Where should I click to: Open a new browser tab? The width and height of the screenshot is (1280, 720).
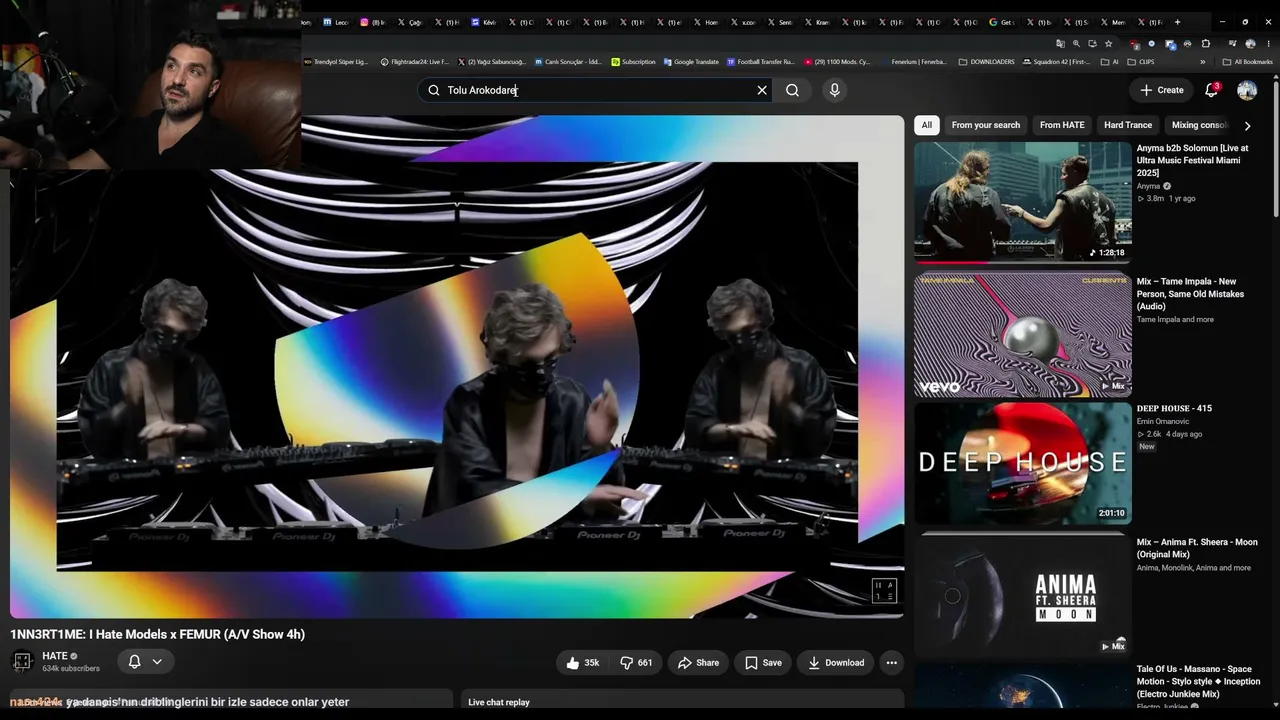coord(1177,22)
